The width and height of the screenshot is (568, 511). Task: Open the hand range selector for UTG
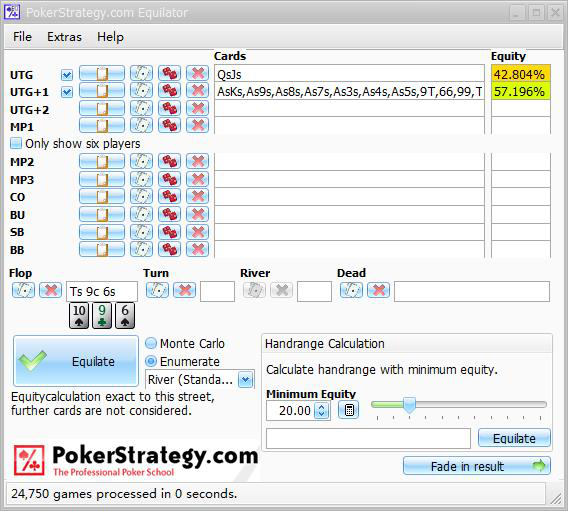tap(102, 74)
